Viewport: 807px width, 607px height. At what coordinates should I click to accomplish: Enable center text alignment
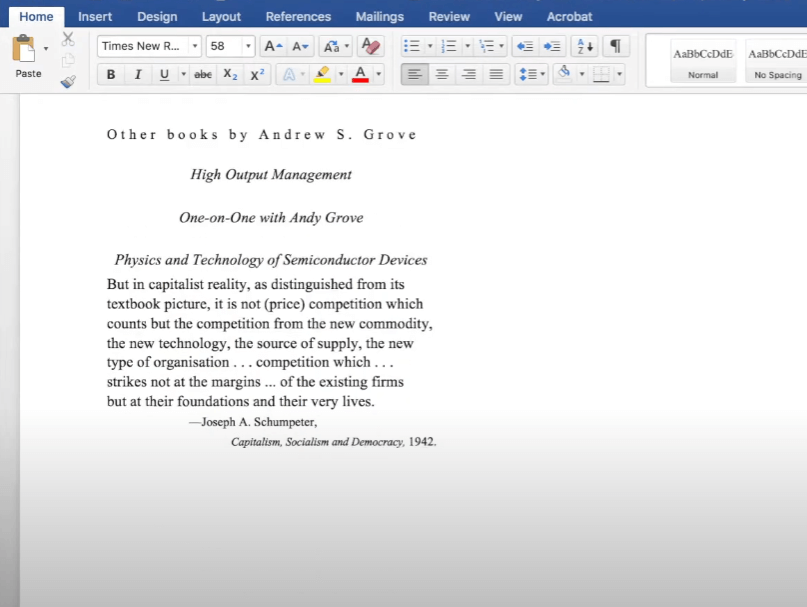(441, 73)
